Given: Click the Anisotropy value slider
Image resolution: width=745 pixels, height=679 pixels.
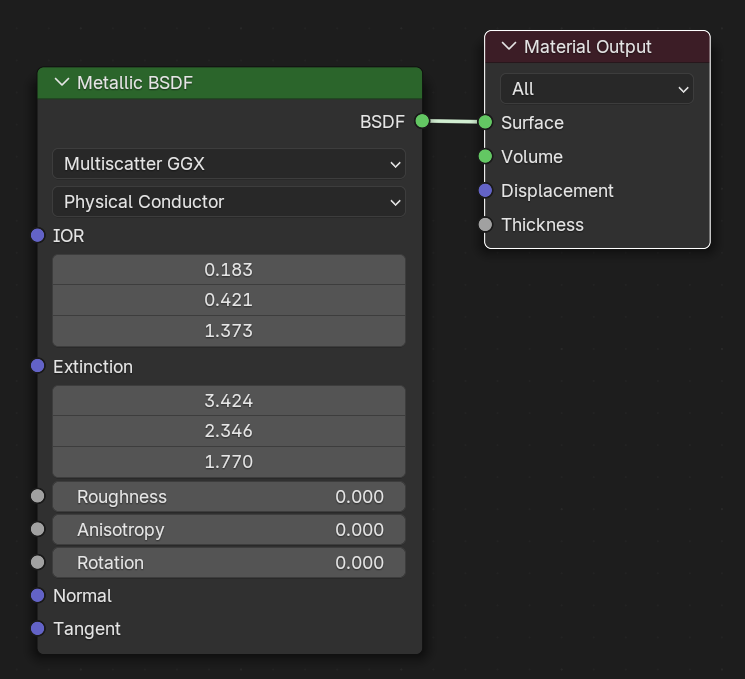Looking at the screenshot, I should pos(229,530).
